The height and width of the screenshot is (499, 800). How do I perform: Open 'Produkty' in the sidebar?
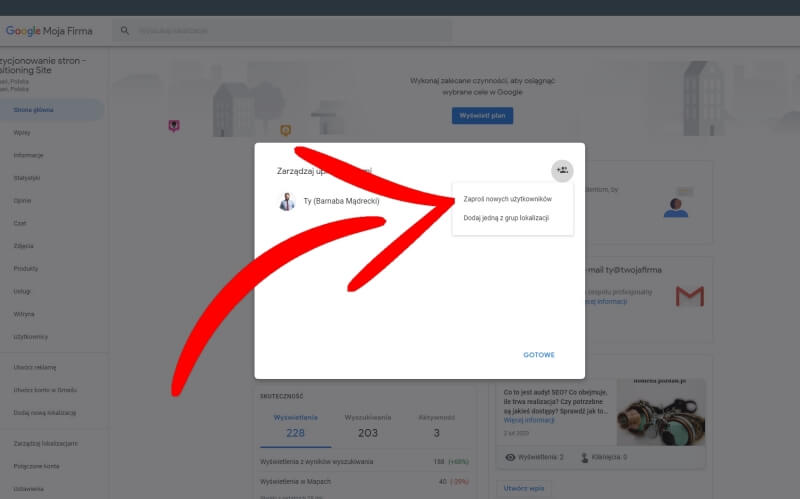click(x=26, y=268)
